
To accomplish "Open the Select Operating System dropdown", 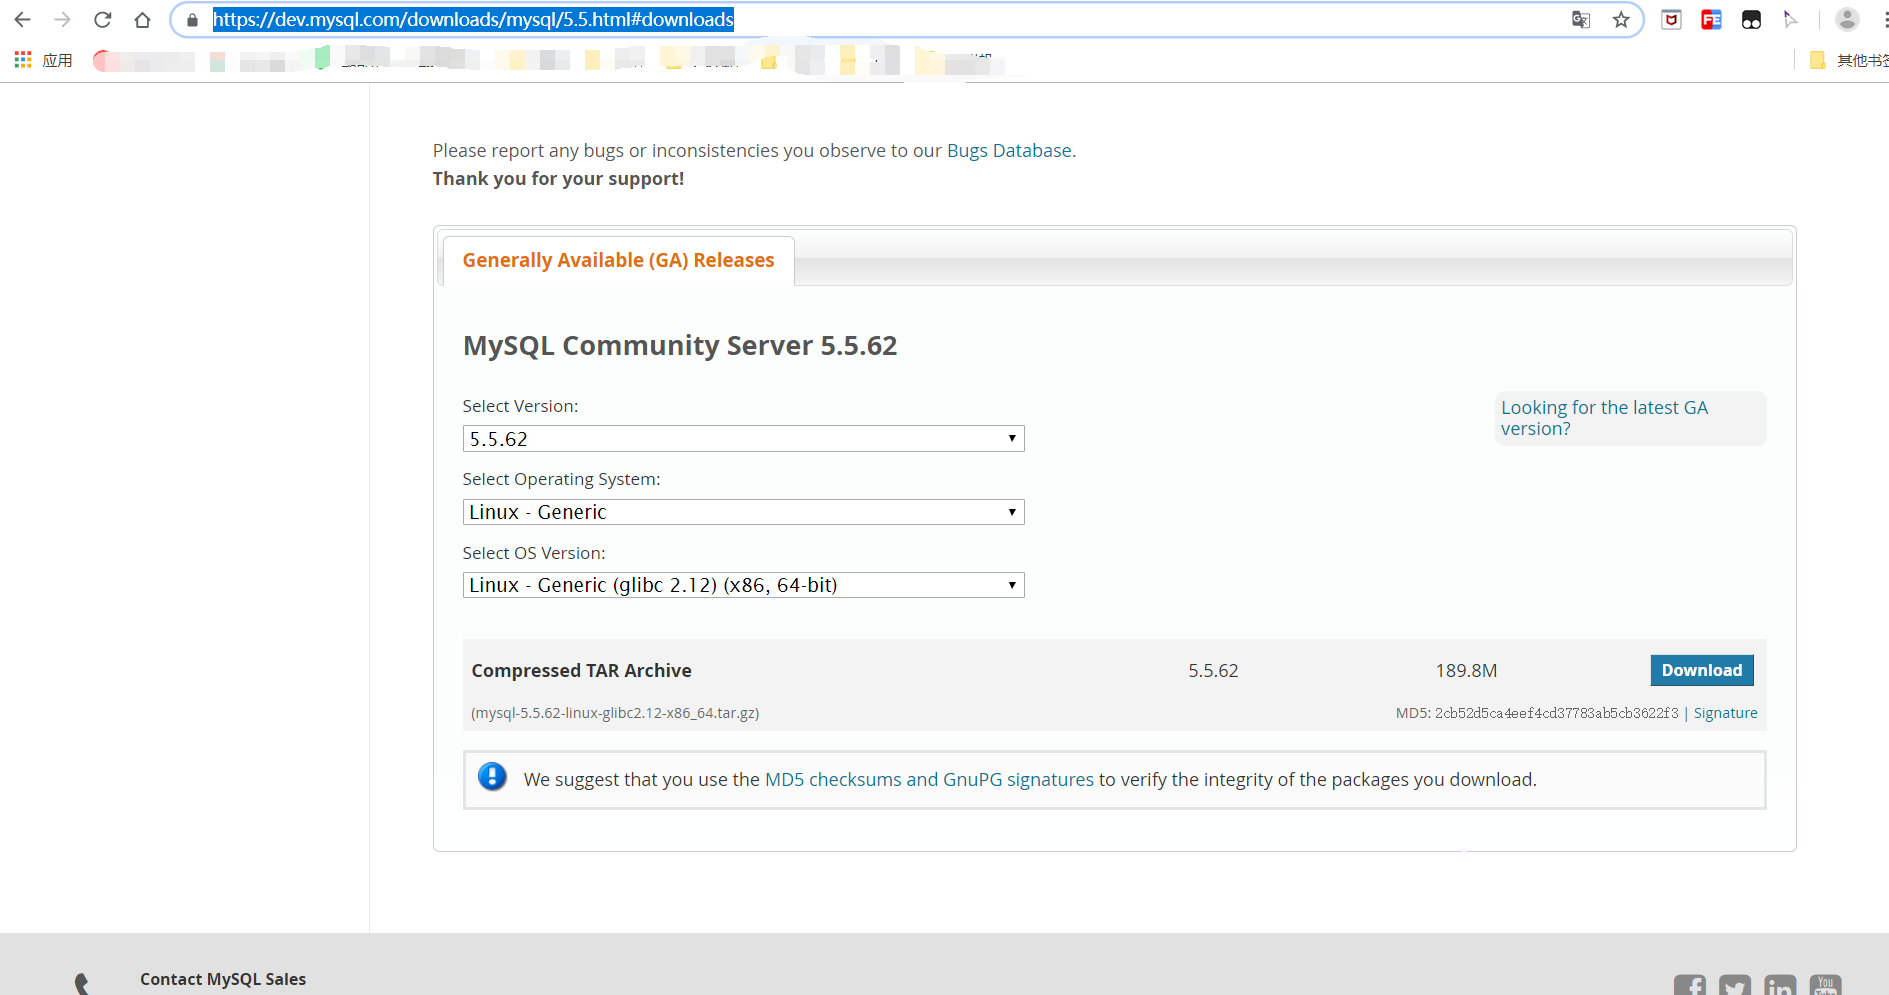I will [743, 512].
